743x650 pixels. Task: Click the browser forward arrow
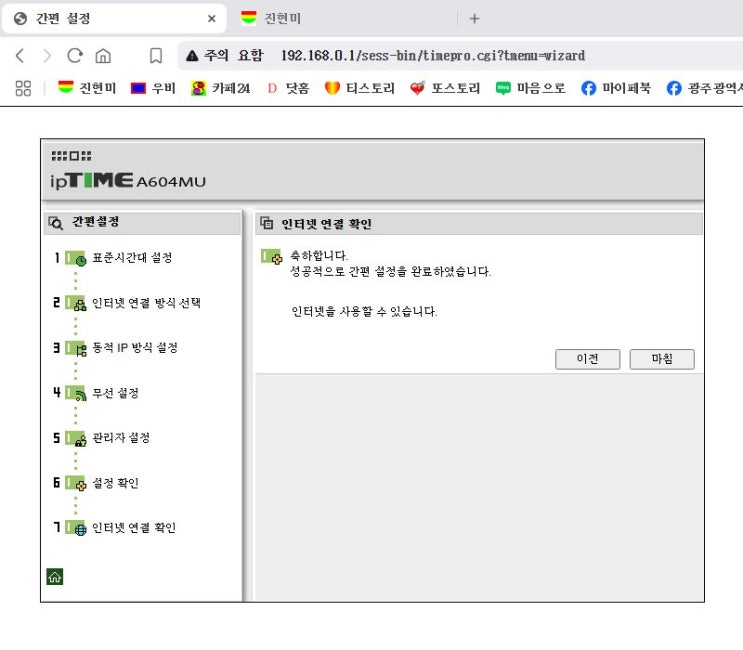pos(46,56)
